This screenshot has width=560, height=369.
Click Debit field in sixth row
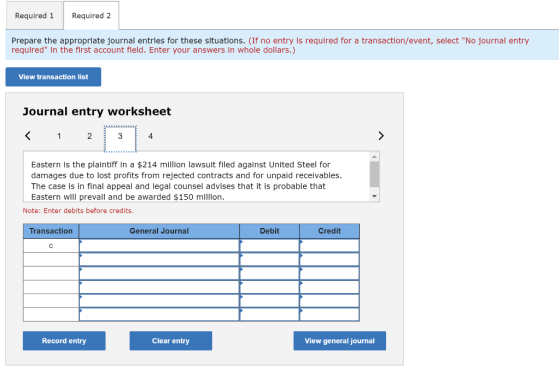(x=270, y=314)
